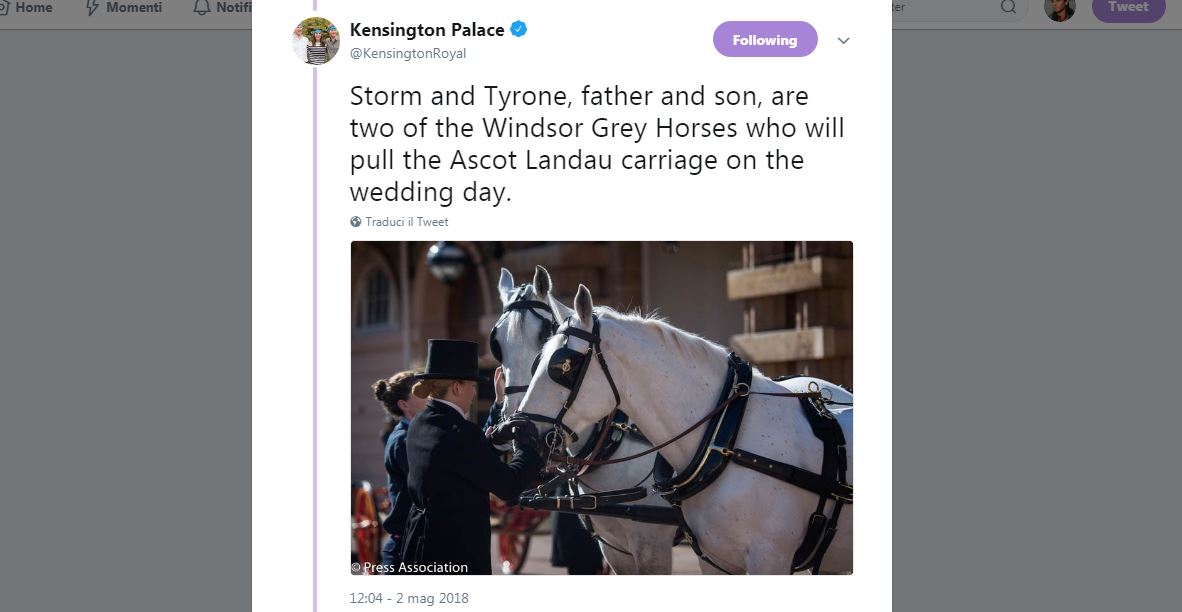Image resolution: width=1182 pixels, height=612 pixels.
Task: Expand the tweet options chevron
Action: [843, 41]
